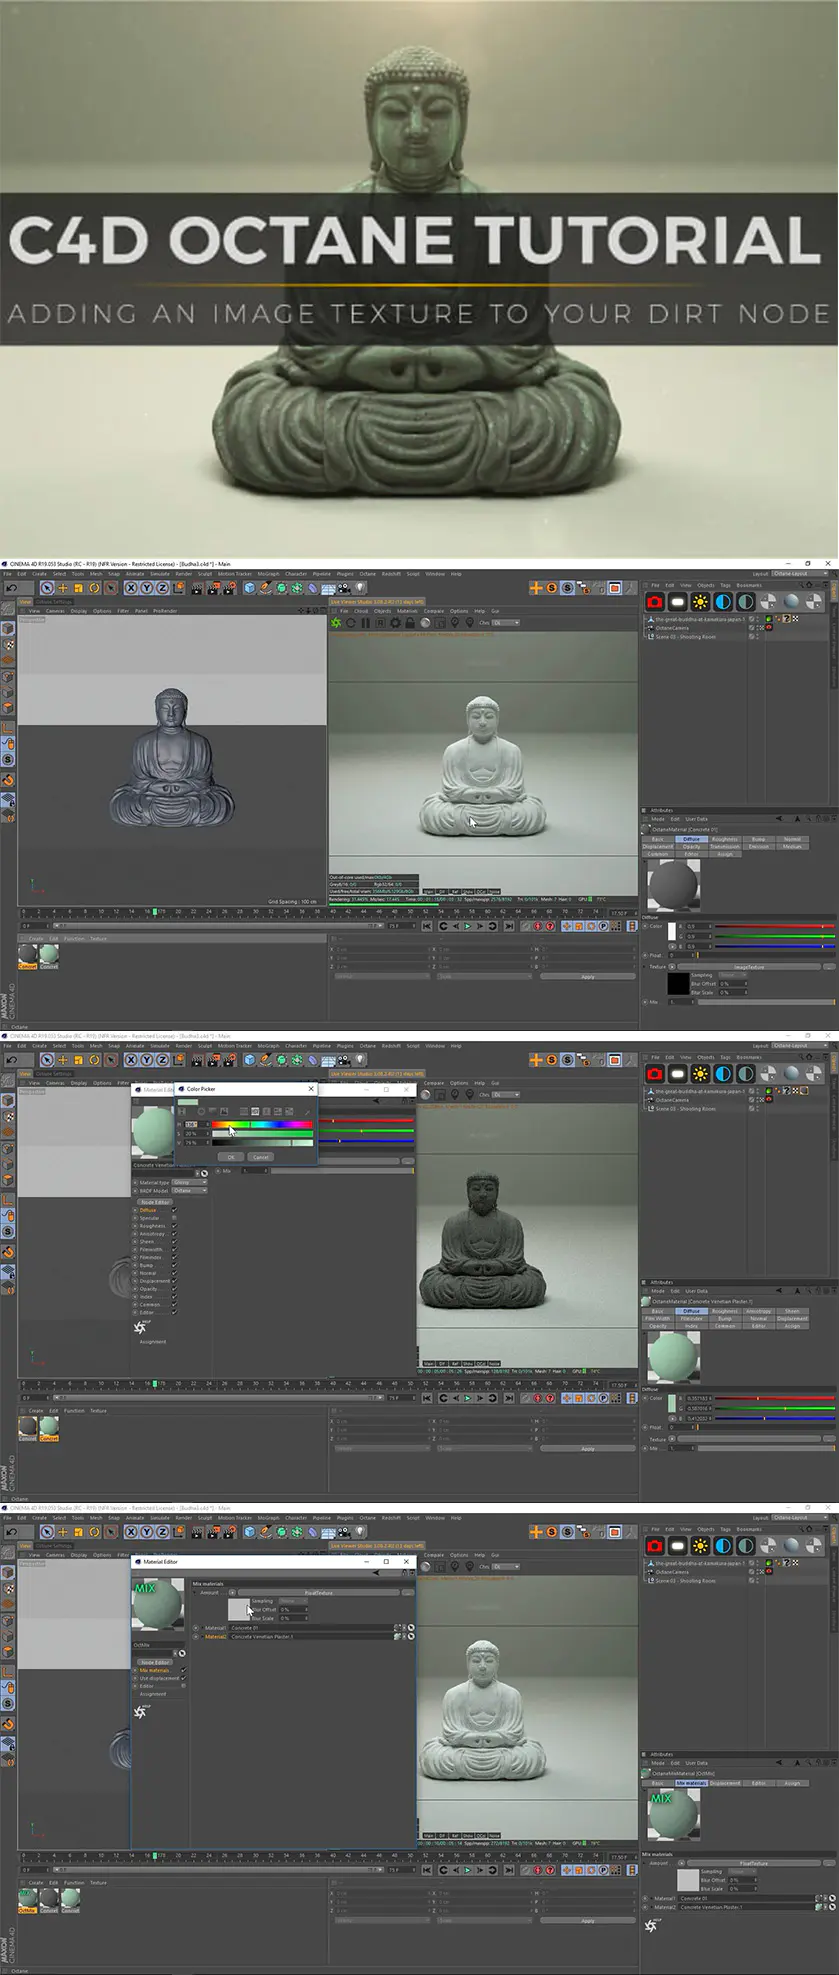Click Hue rainbow slider in Color Picker

click(262, 1124)
